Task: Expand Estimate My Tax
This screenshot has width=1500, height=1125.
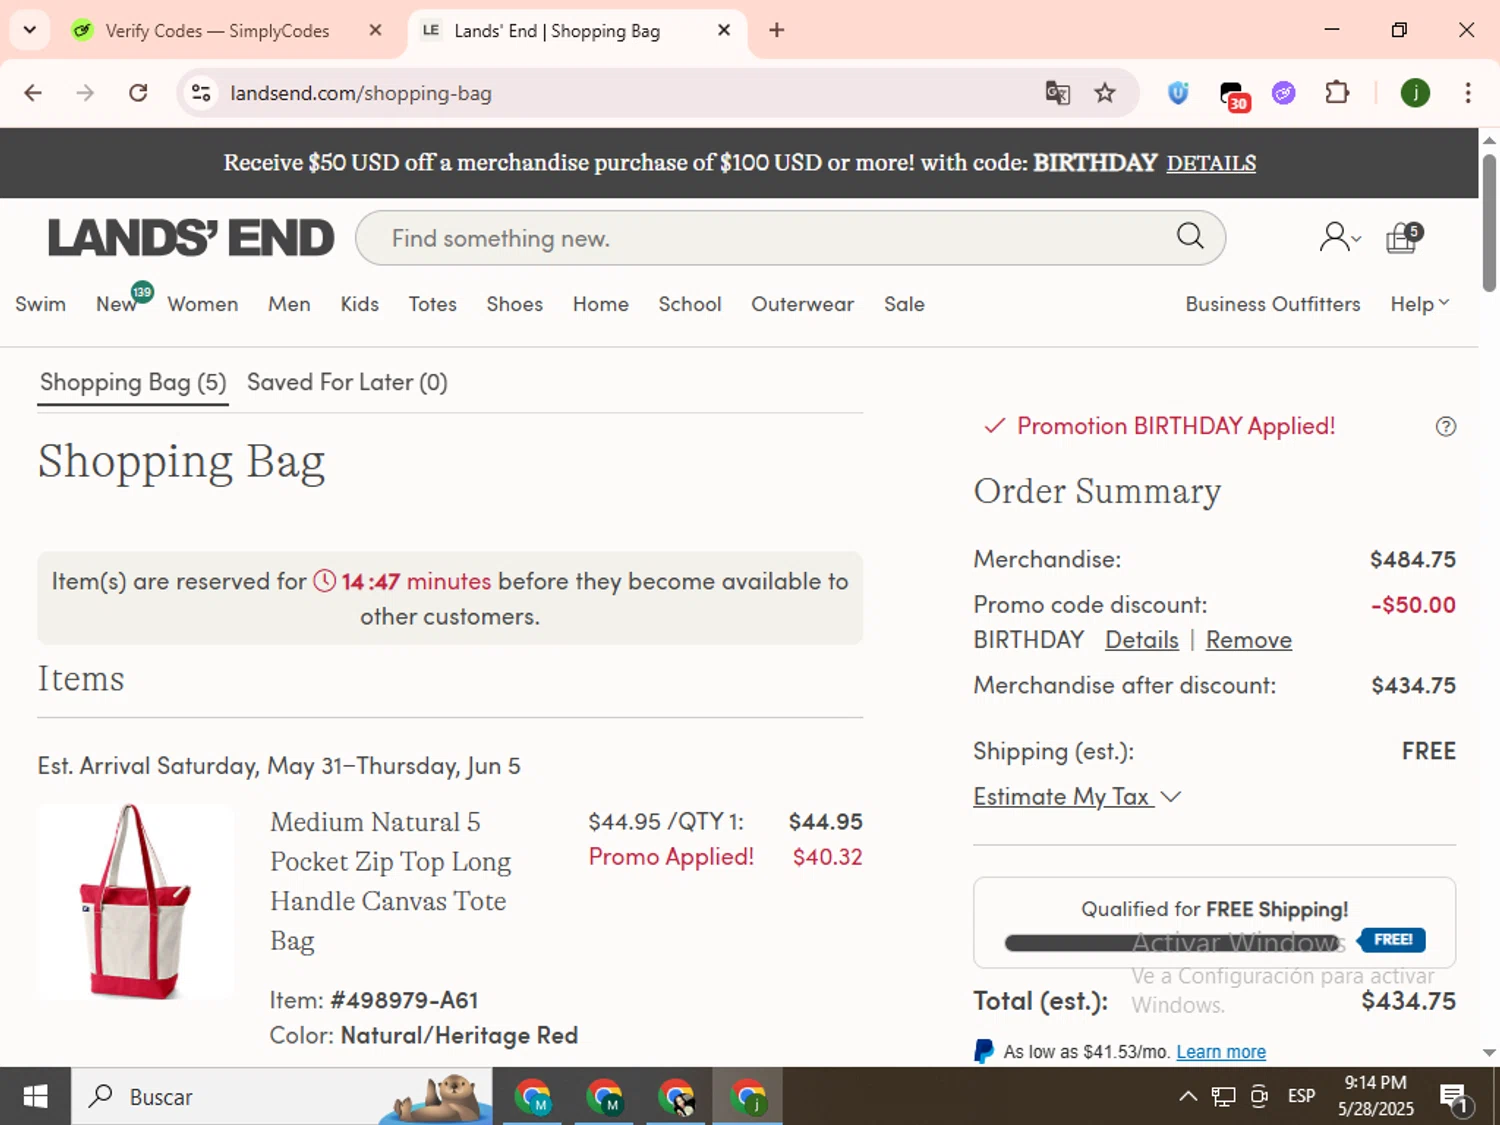Action: coord(1077,796)
